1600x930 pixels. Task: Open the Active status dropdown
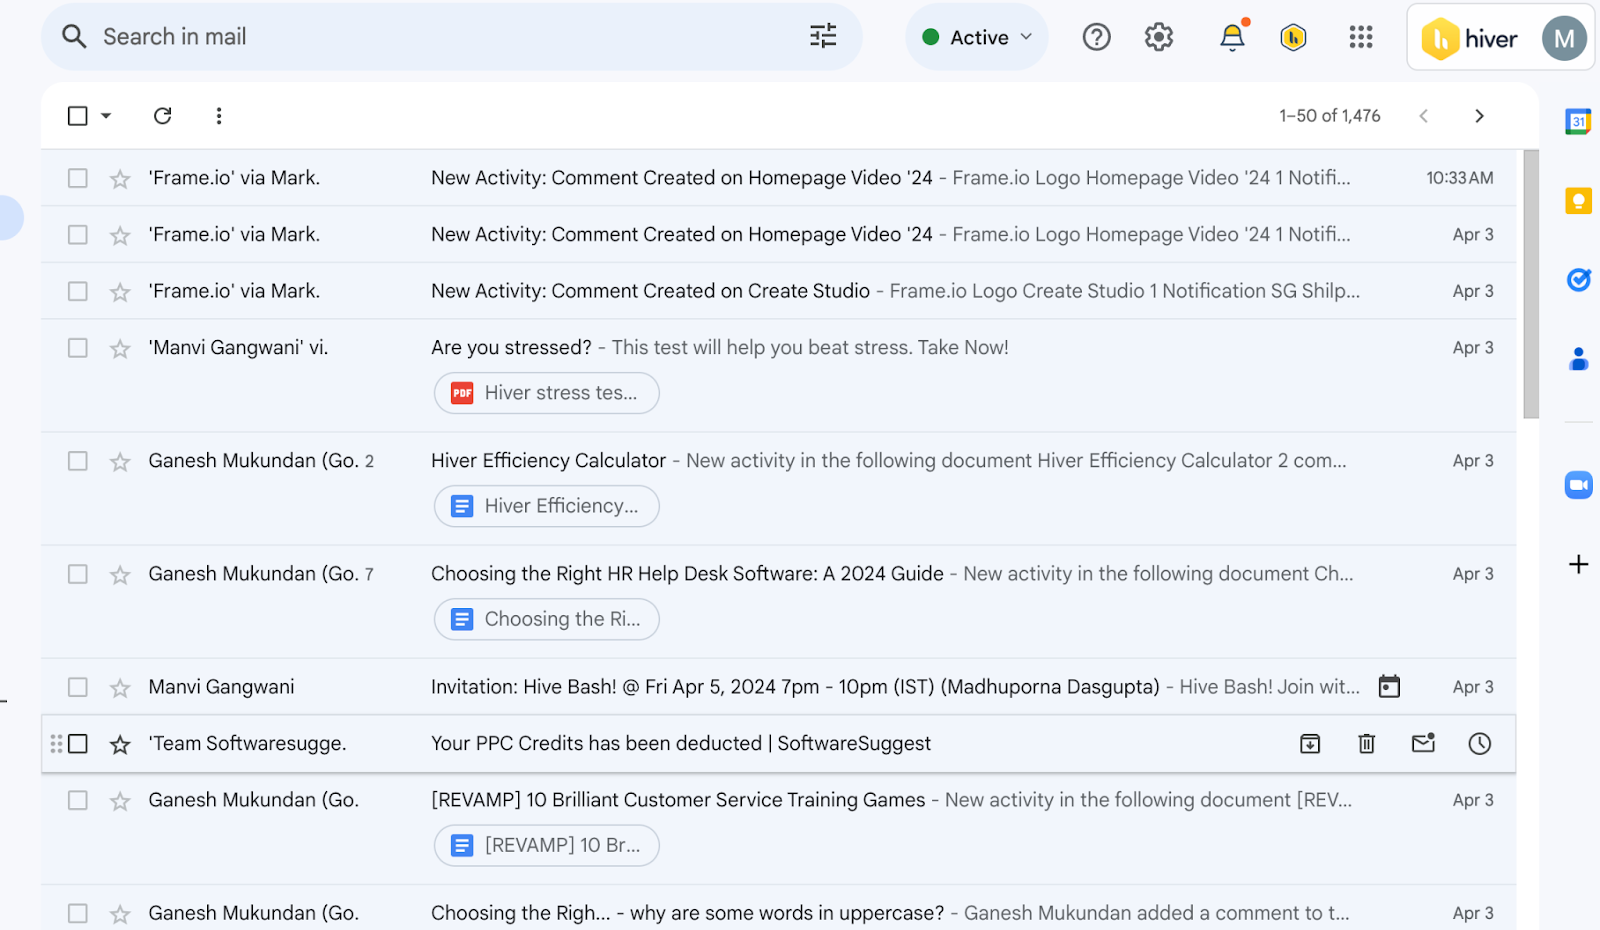[x=976, y=37]
